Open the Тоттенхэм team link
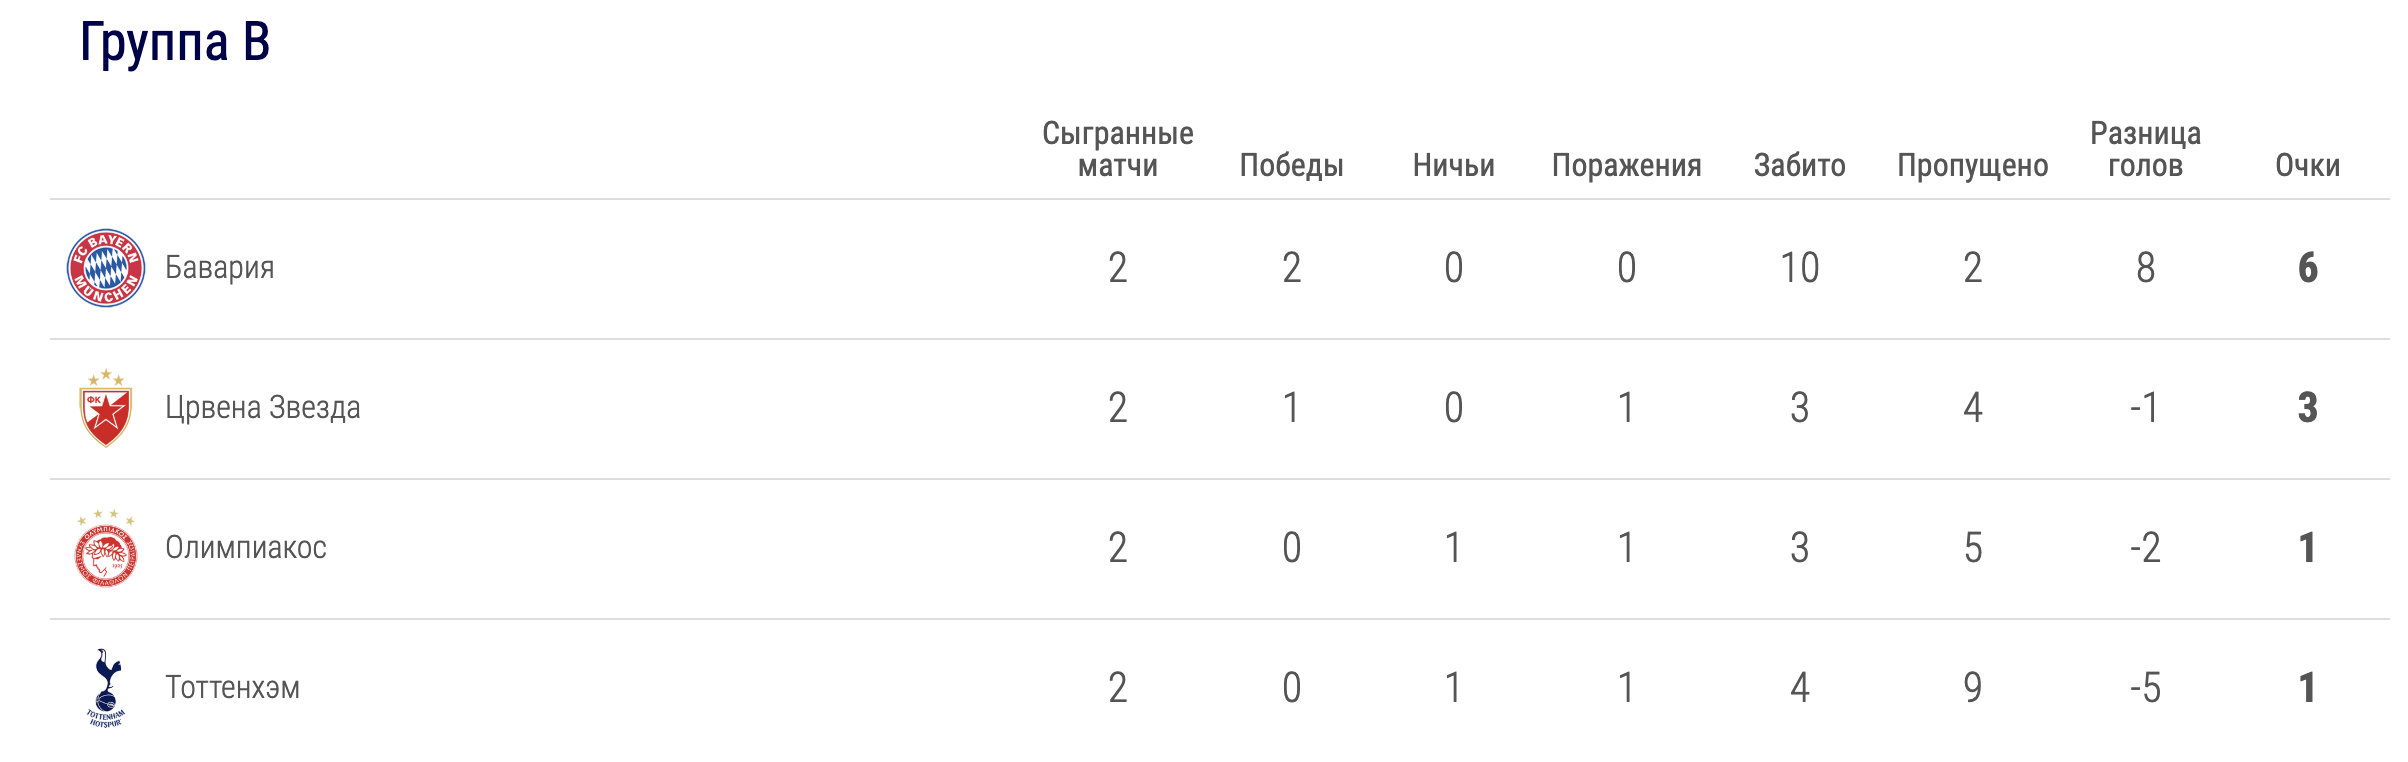The height and width of the screenshot is (762, 2408). (233, 688)
